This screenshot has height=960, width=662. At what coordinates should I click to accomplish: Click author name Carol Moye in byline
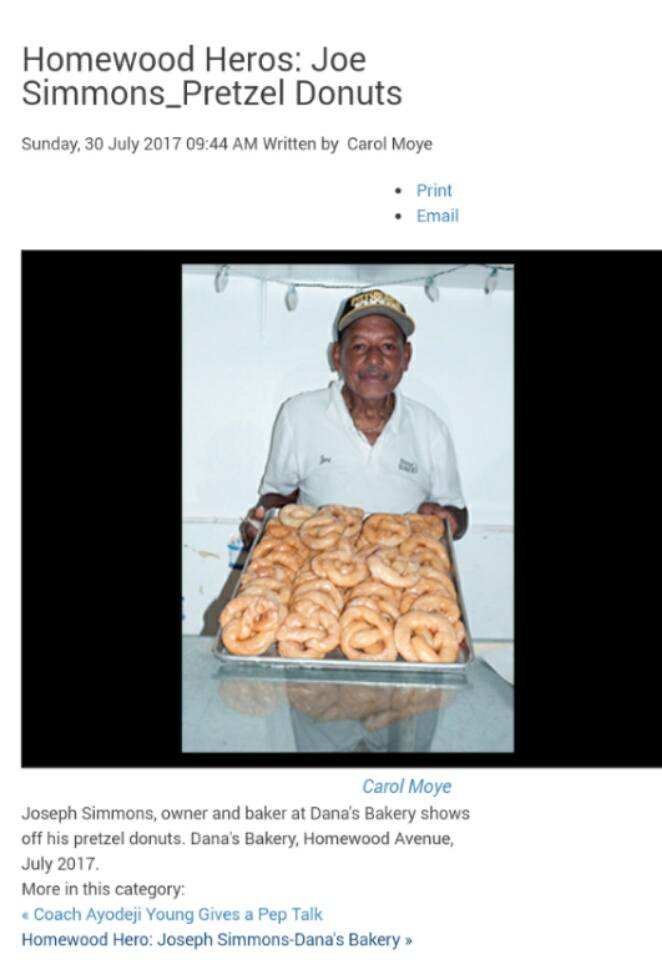tap(389, 144)
